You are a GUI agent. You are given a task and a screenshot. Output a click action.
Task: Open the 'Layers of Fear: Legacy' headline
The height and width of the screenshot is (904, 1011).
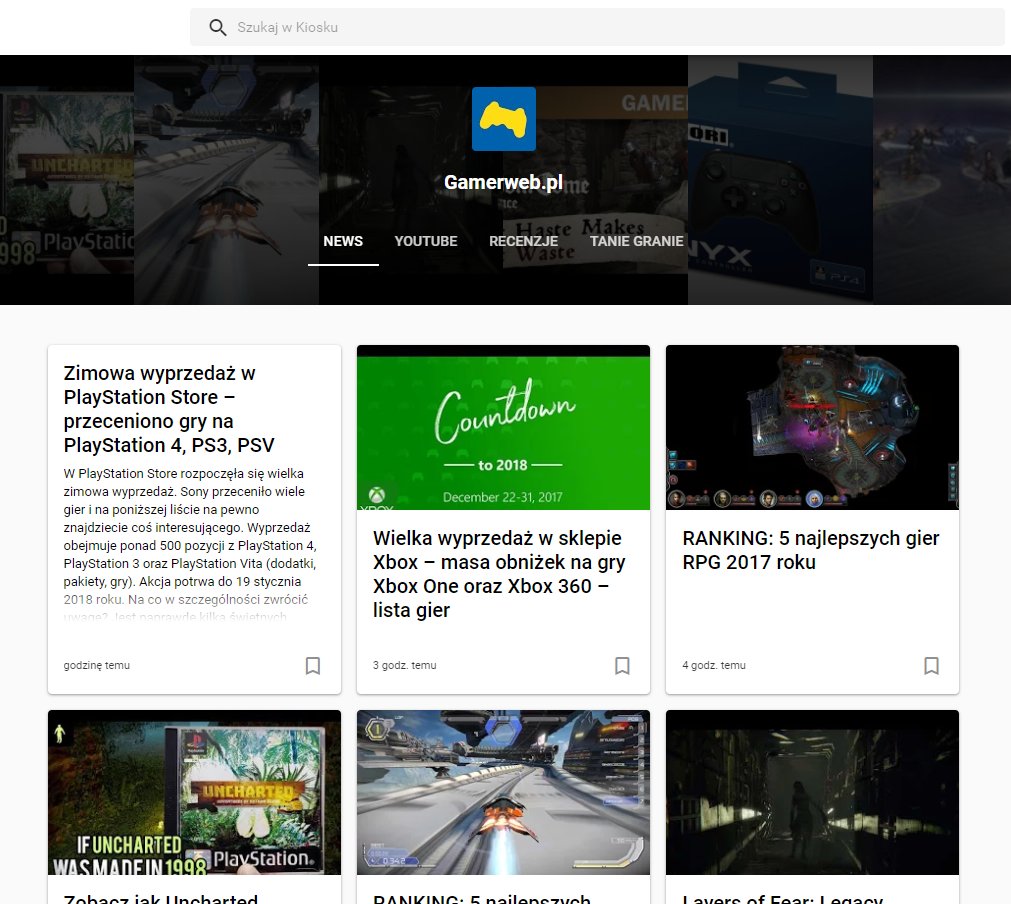783,898
